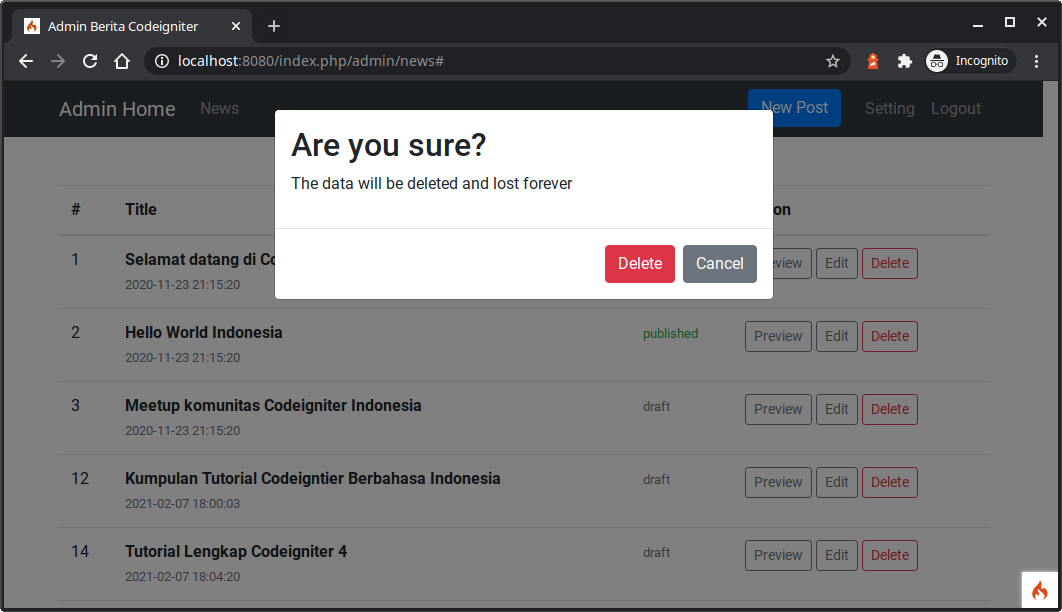
Task: Switch to the Admin Berita Codeigniter tab
Action: [130, 25]
